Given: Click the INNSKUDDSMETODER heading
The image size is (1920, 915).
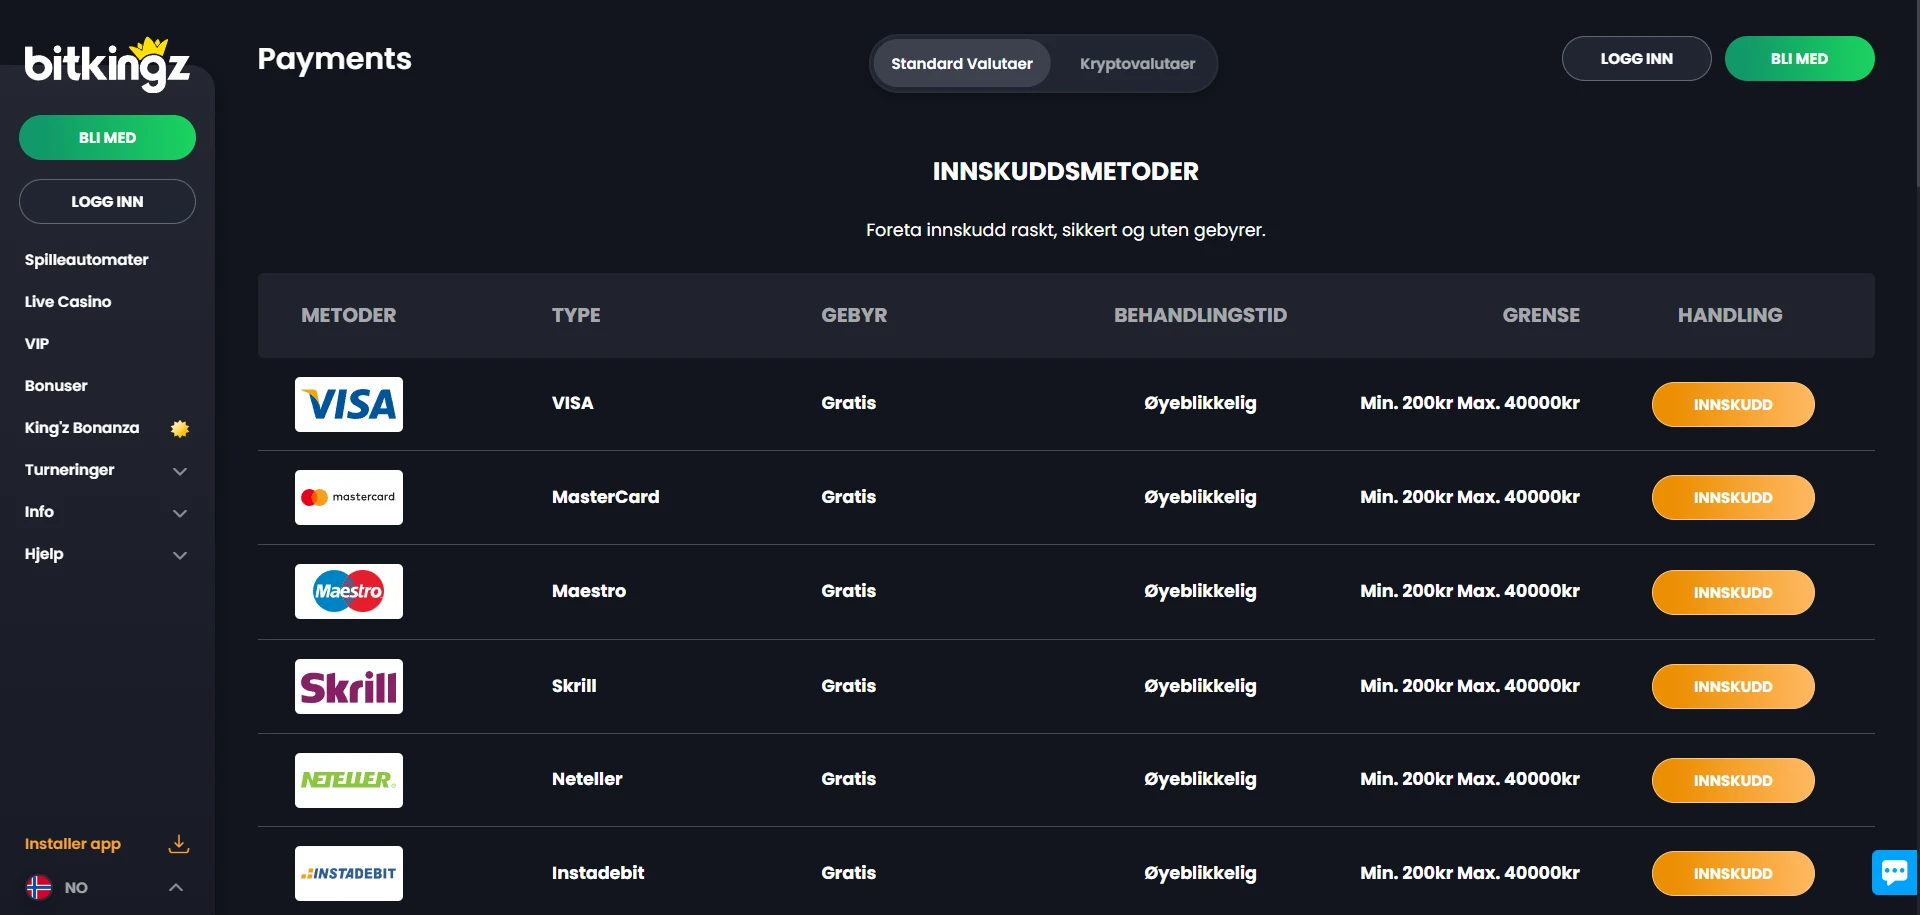Looking at the screenshot, I should (x=1065, y=171).
